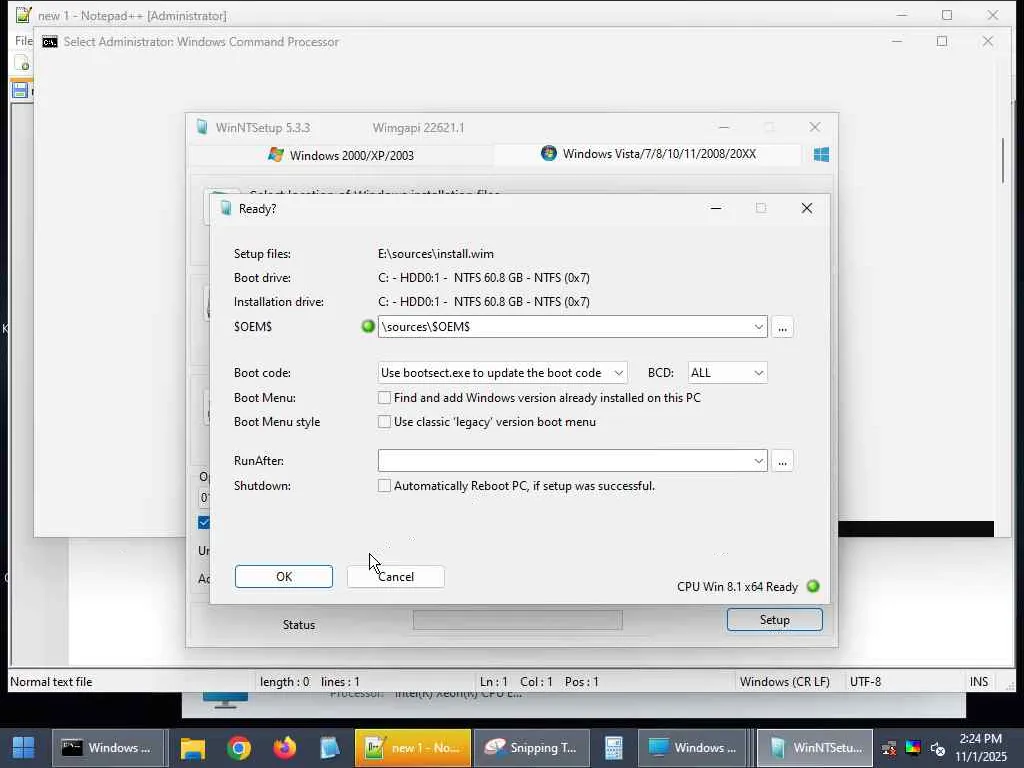The image size is (1024, 768).
Task: Click the Ready dialog title icon
Action: (226, 208)
